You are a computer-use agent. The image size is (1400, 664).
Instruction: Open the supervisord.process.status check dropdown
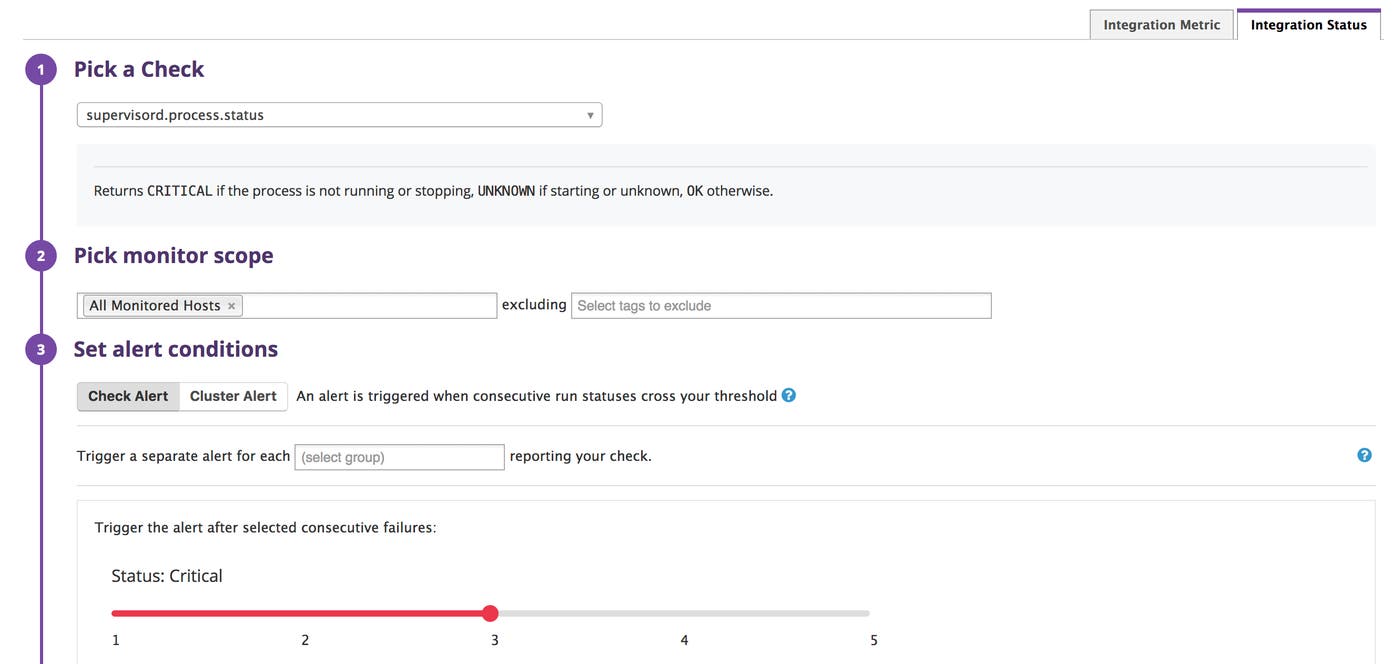[339, 115]
